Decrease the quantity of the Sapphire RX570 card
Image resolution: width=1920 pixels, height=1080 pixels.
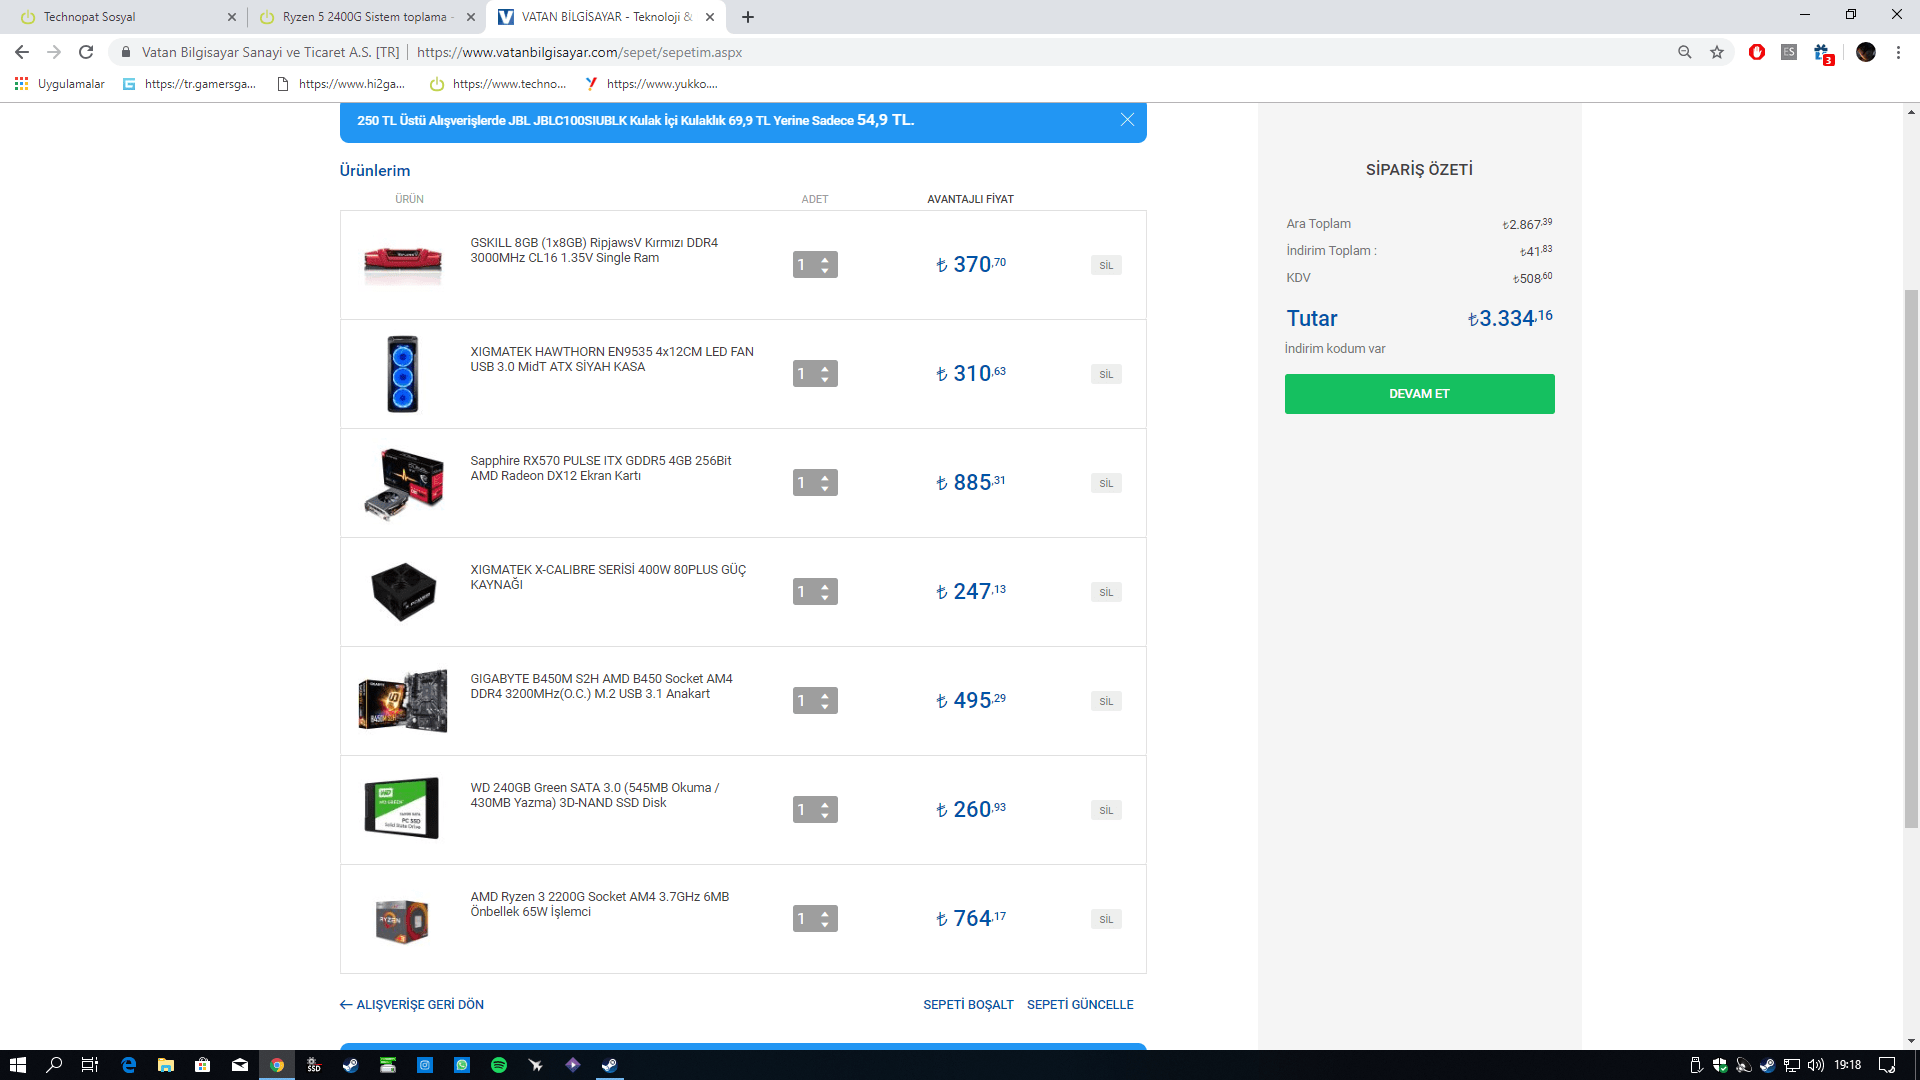point(825,489)
